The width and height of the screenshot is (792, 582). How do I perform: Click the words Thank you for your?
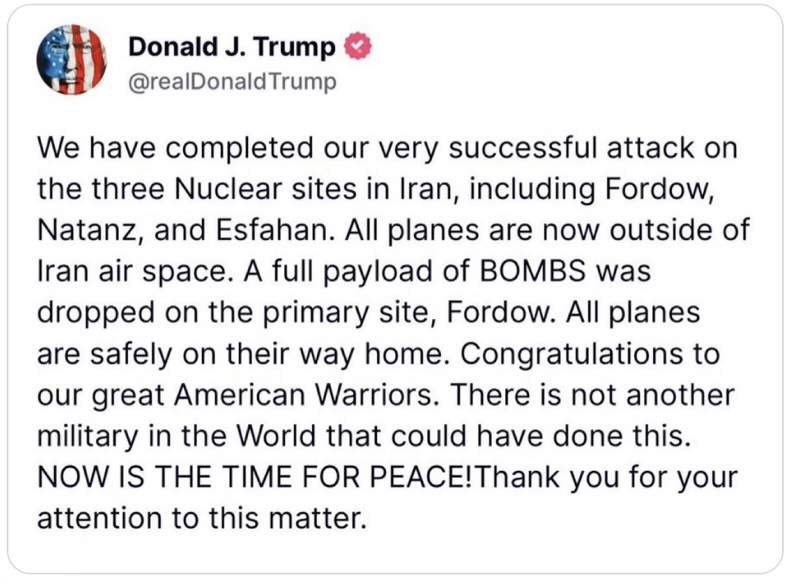click(606, 477)
